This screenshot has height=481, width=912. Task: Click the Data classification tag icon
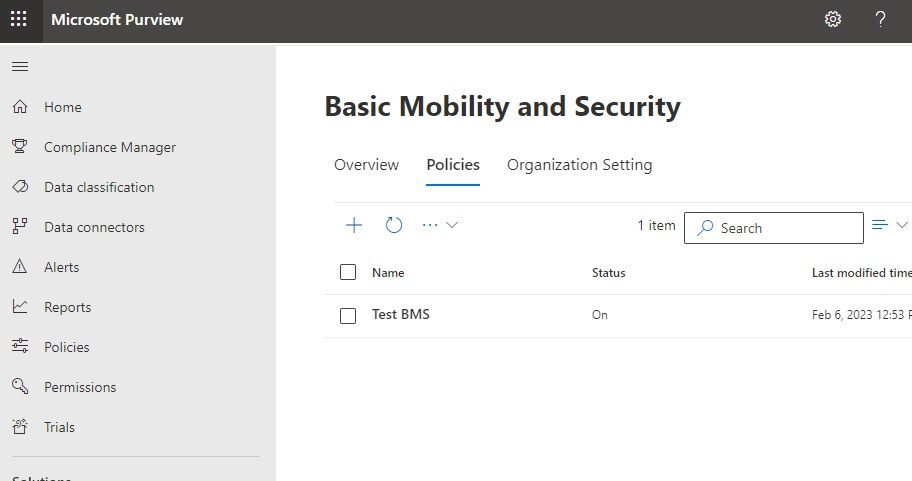coord(20,187)
